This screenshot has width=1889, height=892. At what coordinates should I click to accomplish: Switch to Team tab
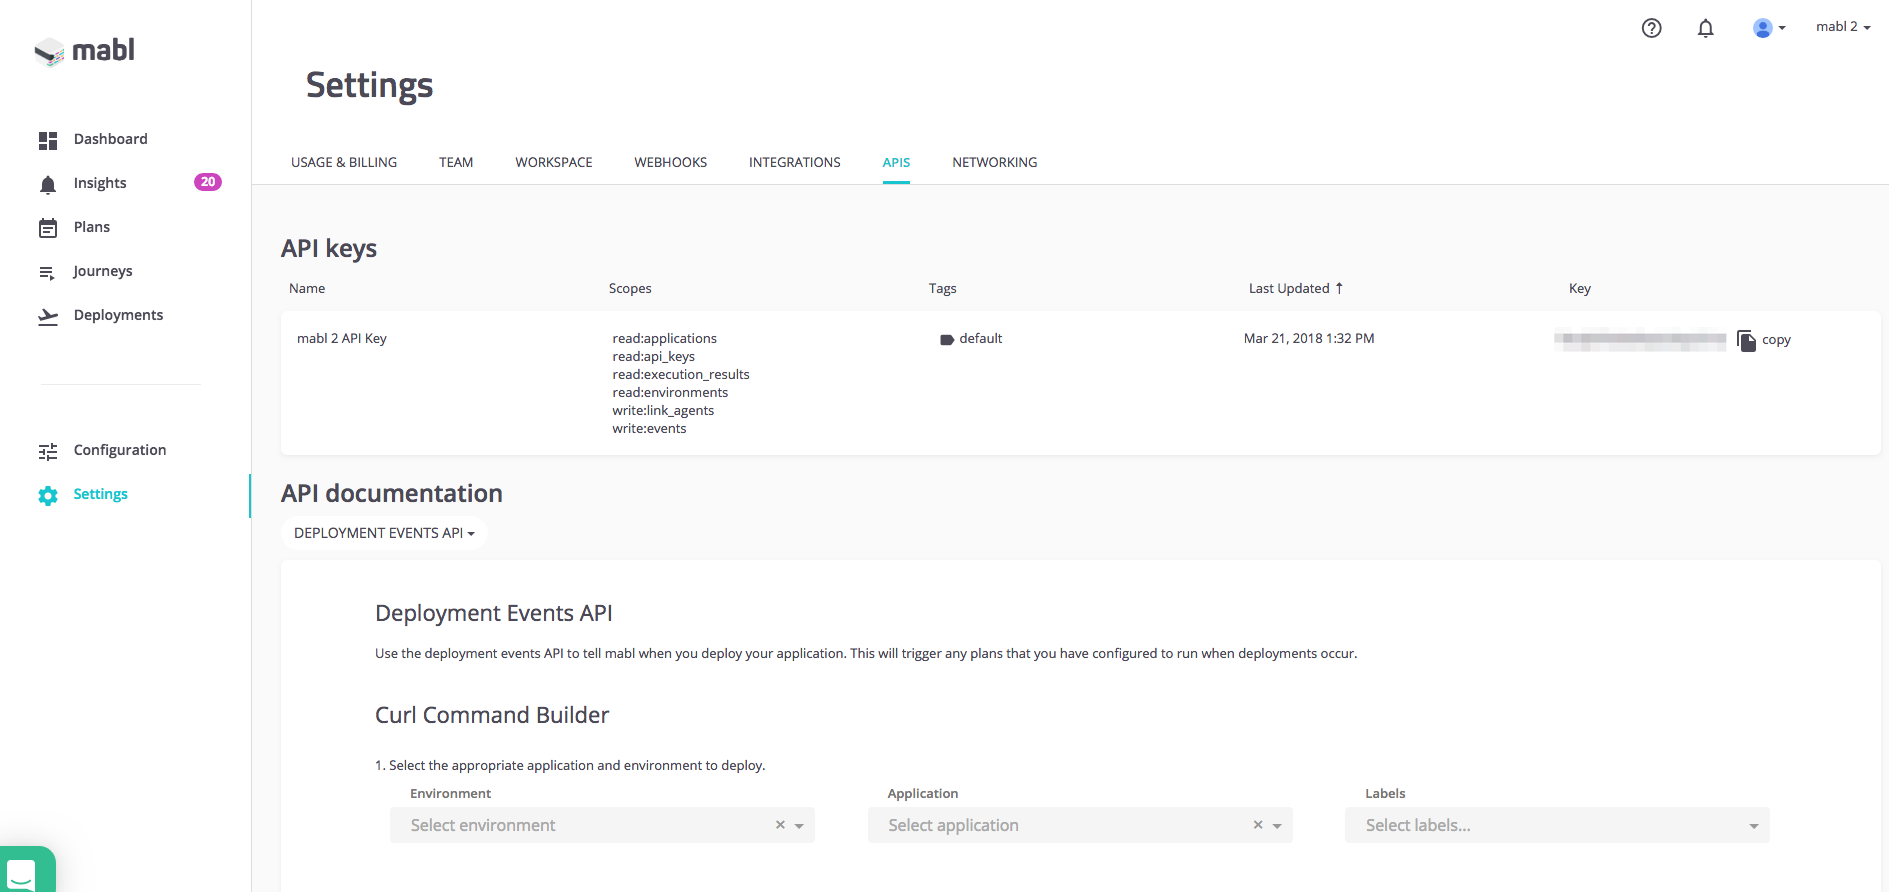[x=456, y=162]
